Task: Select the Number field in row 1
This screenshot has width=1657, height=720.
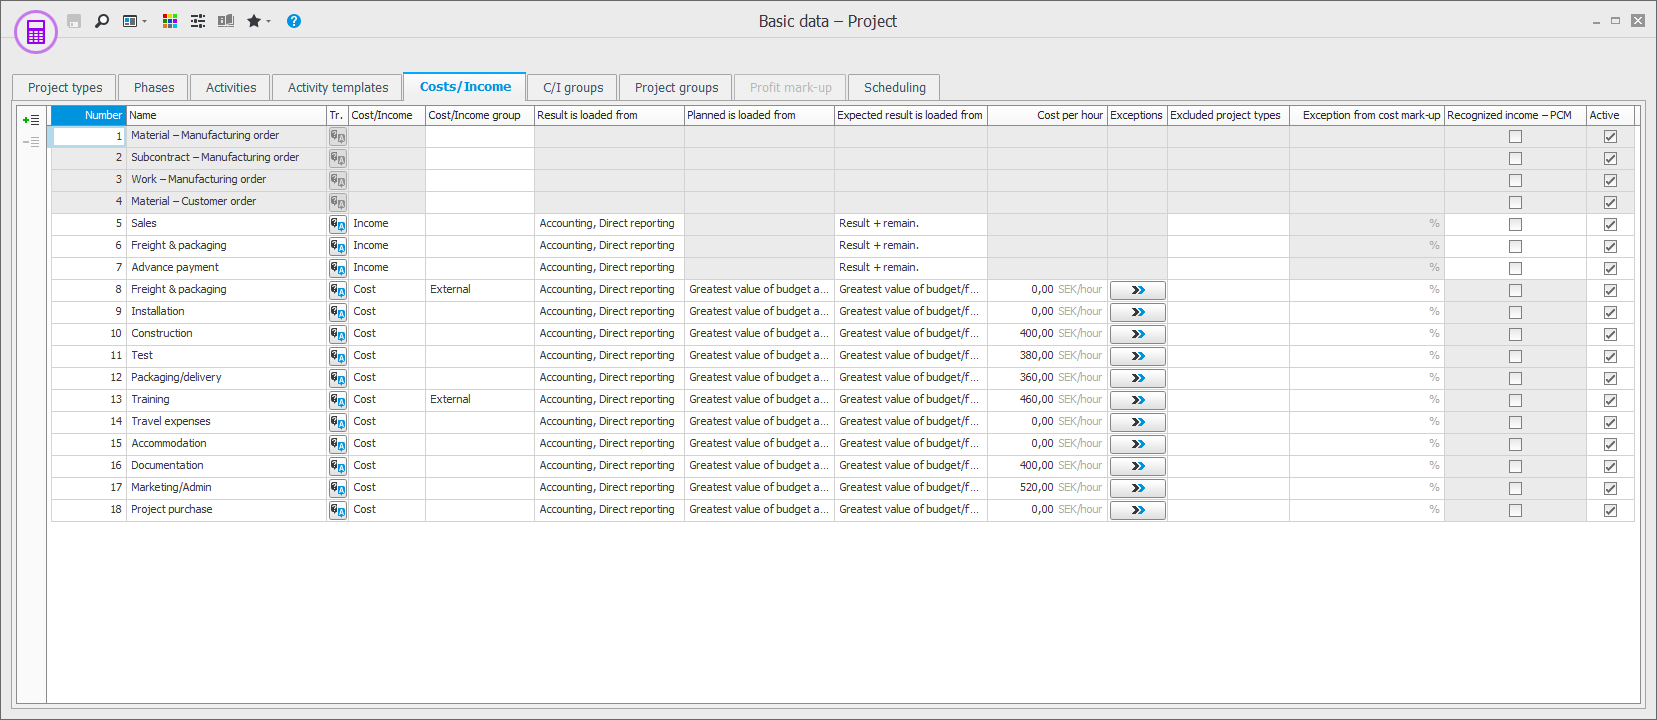Action: pyautogui.click(x=88, y=136)
